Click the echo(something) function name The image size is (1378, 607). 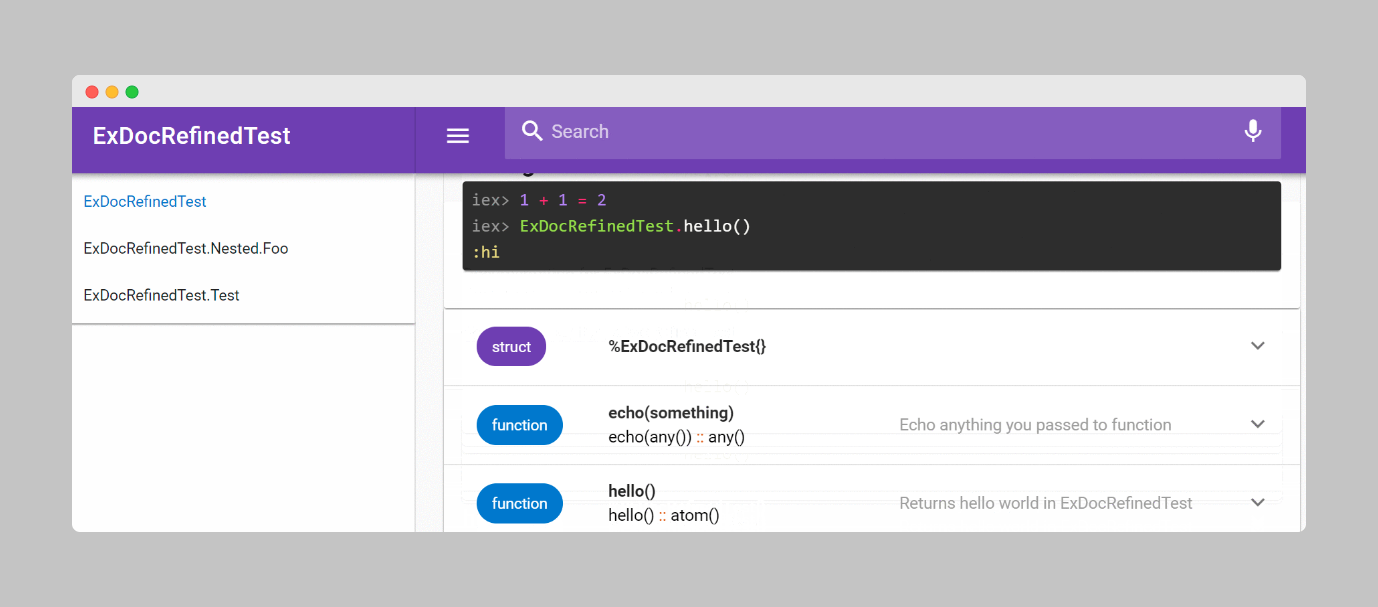(x=671, y=412)
